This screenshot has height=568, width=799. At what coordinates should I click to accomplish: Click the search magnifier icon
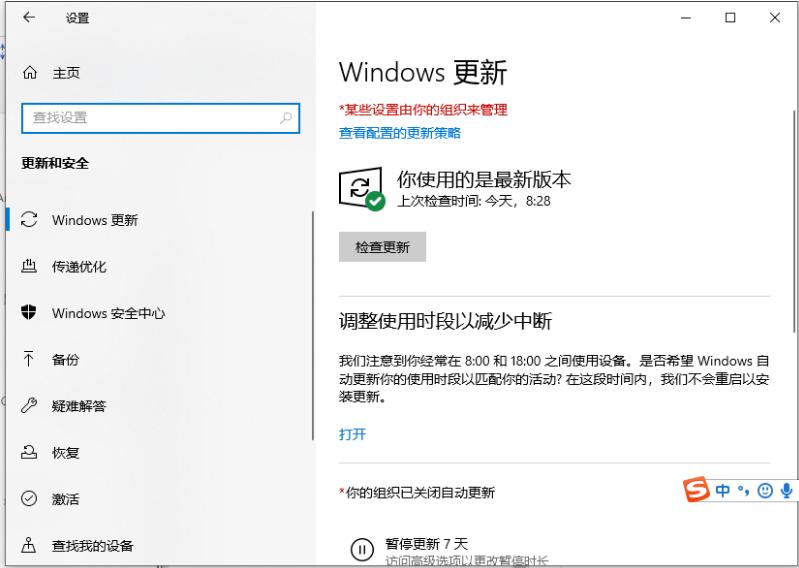(286, 118)
